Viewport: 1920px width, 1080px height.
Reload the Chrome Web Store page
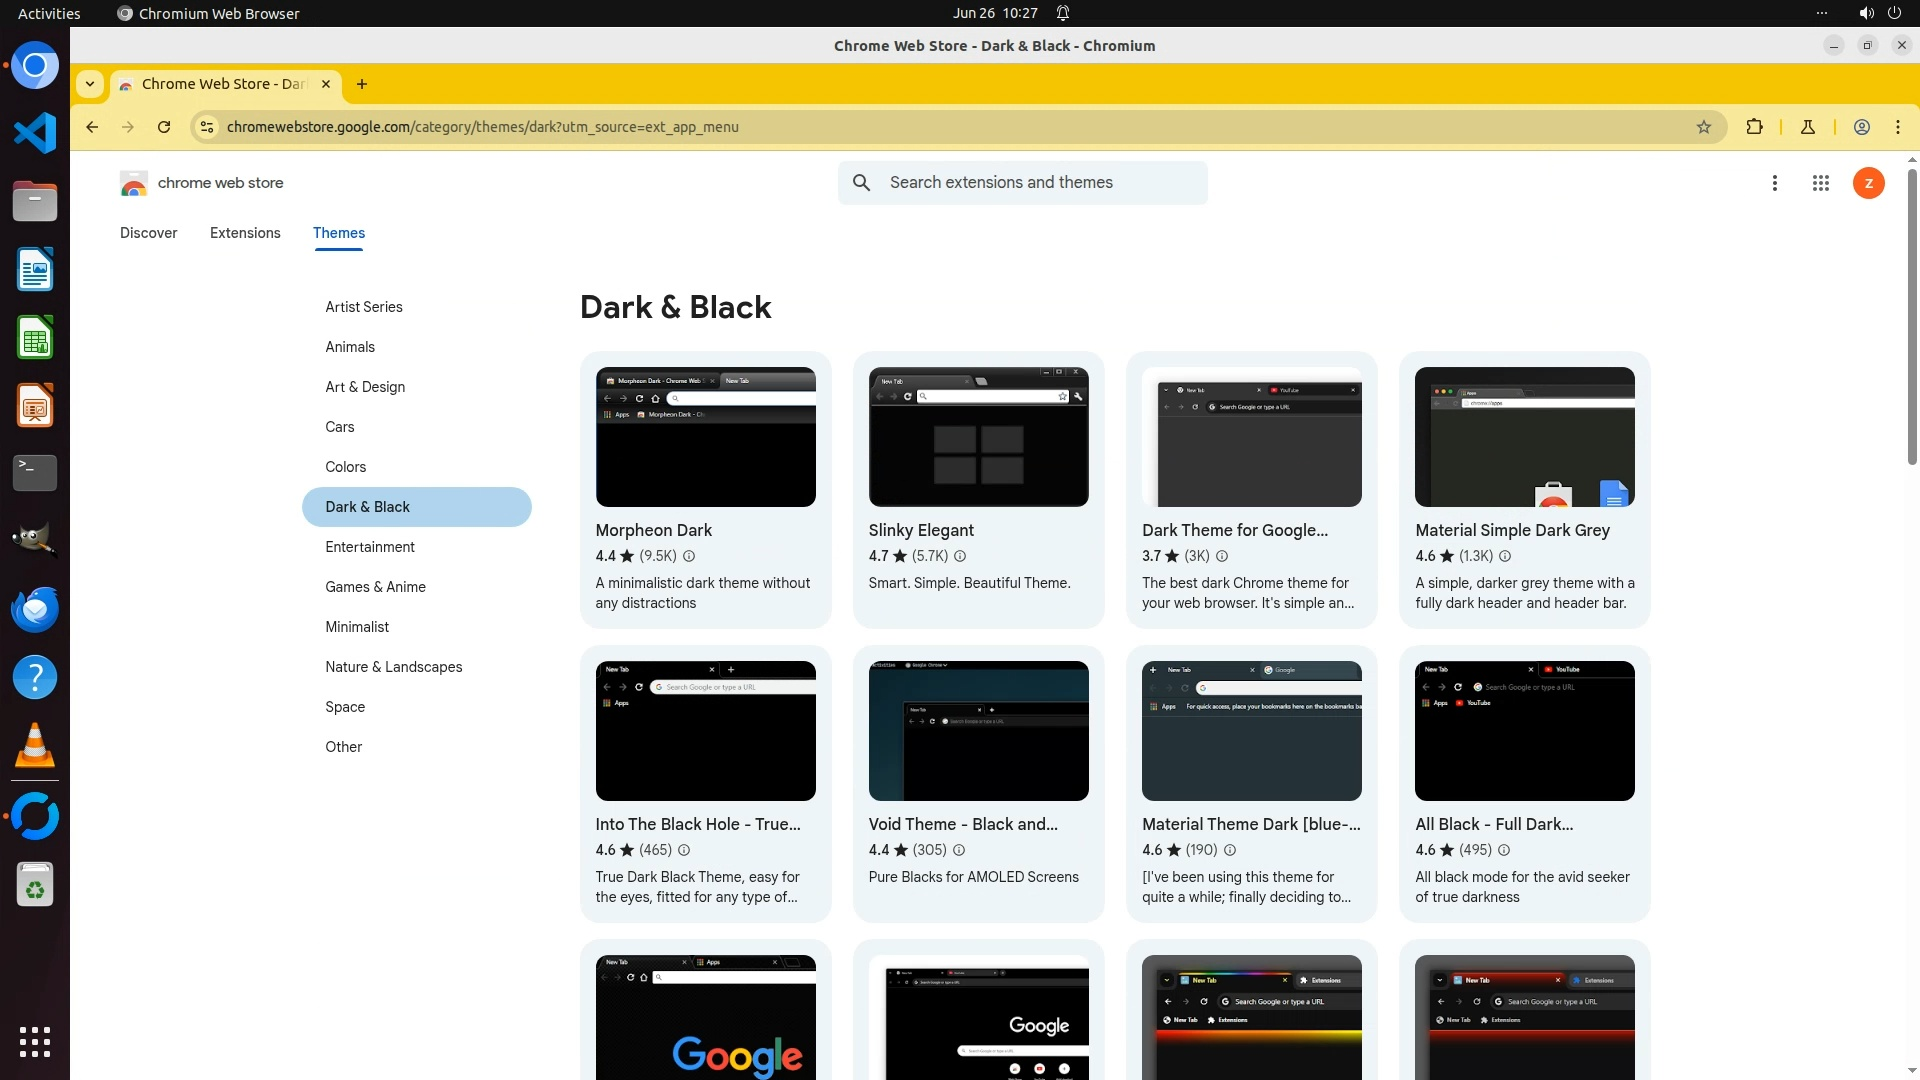(164, 127)
